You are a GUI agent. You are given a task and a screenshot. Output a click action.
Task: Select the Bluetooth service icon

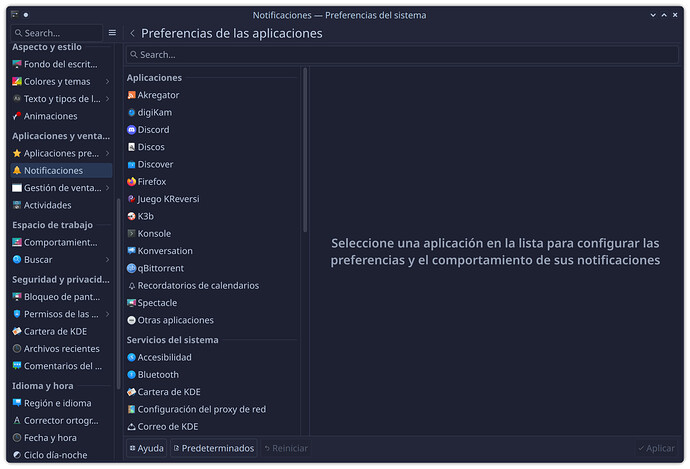pos(131,375)
